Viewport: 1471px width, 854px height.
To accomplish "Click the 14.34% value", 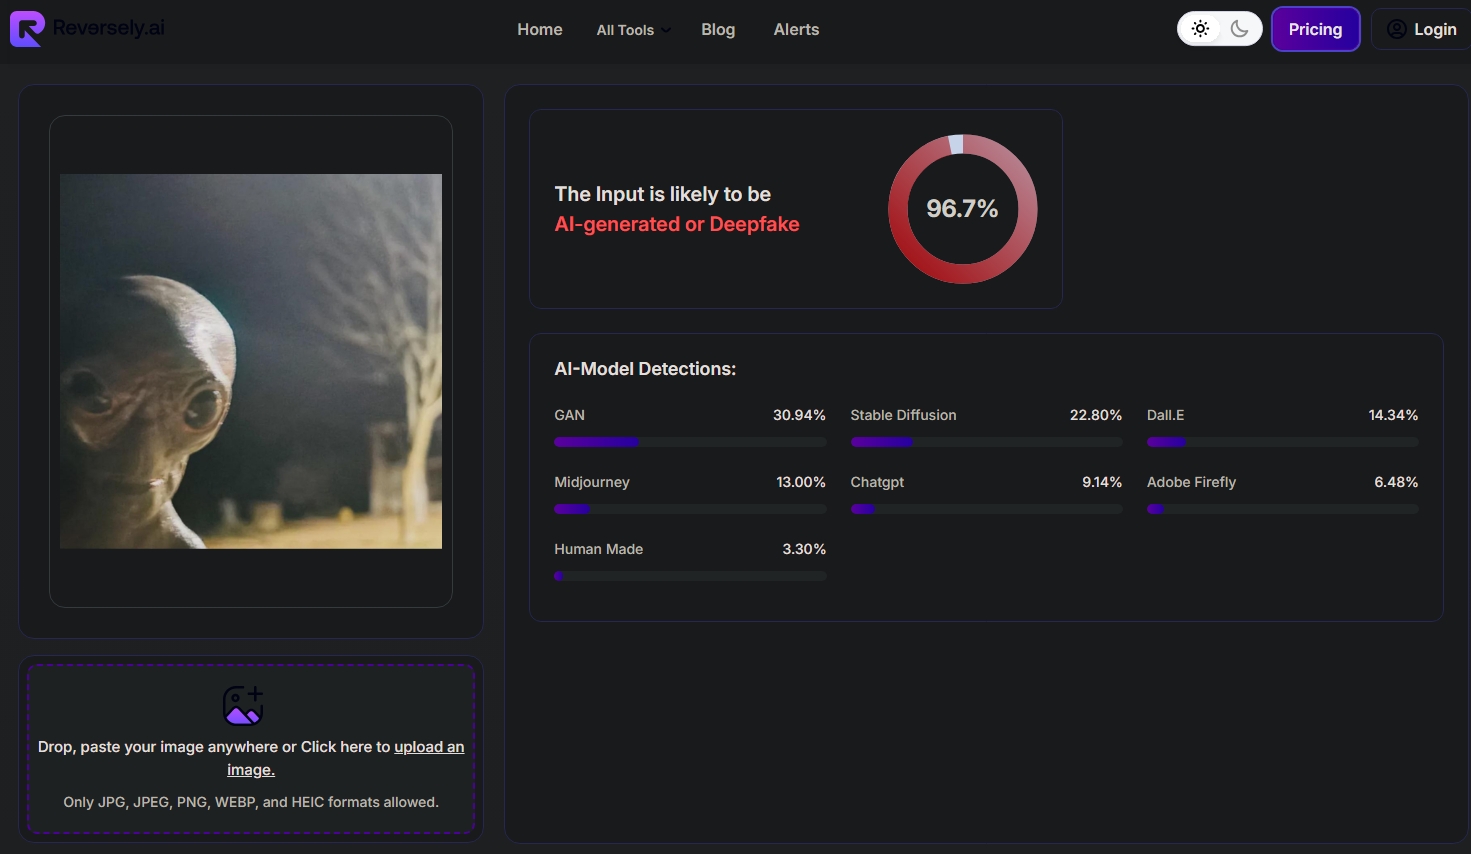I will coord(1393,415).
